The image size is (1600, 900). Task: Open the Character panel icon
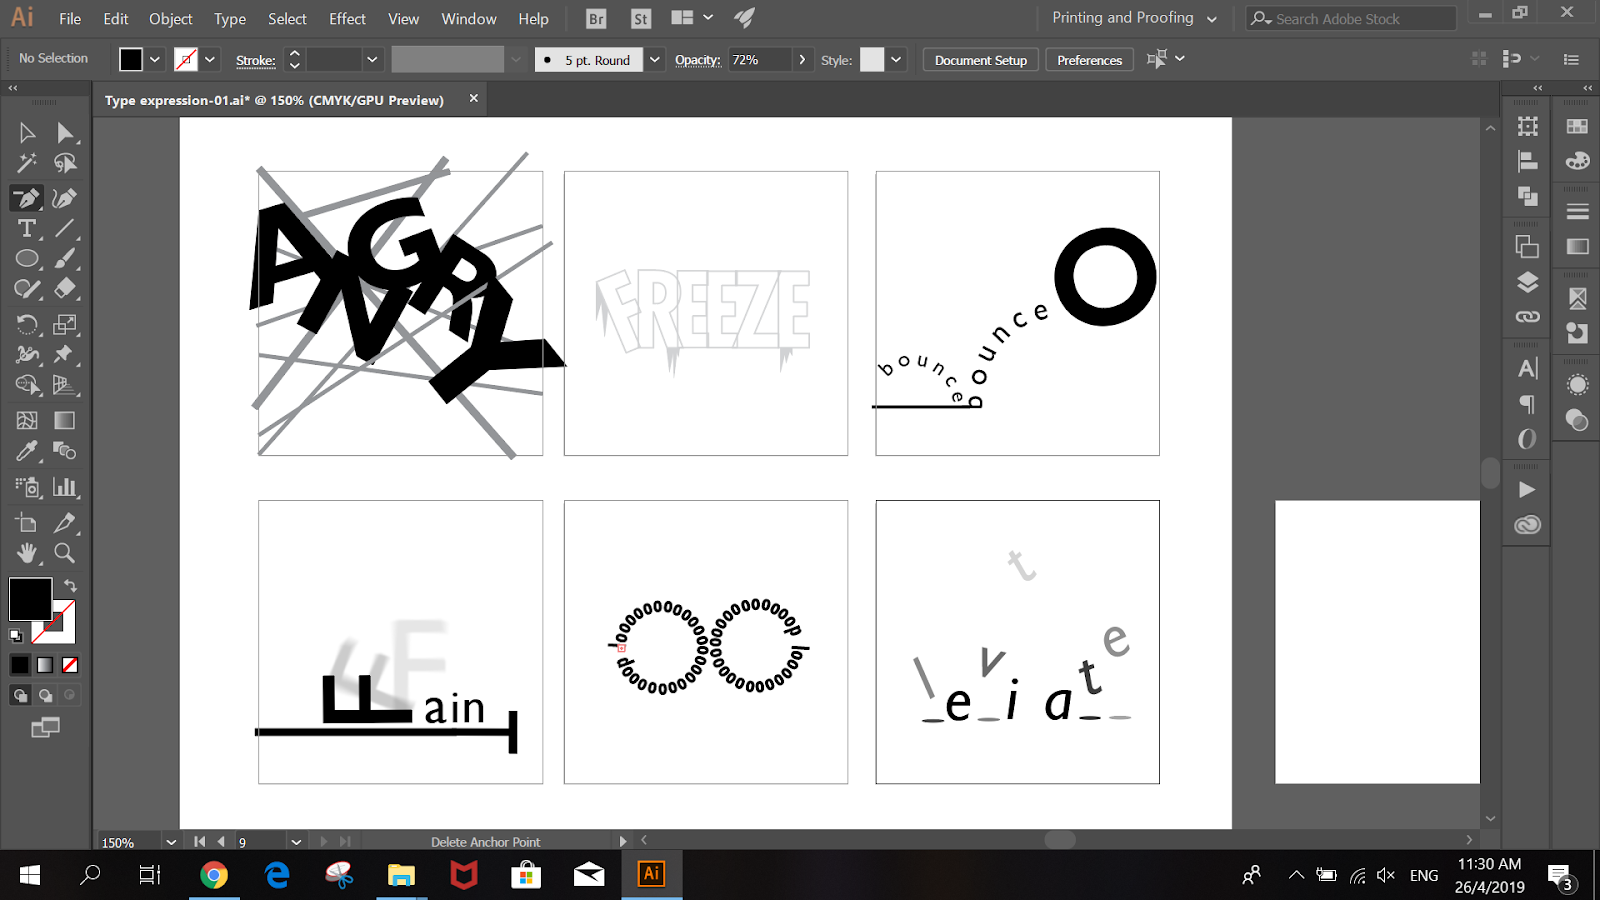coord(1527,367)
